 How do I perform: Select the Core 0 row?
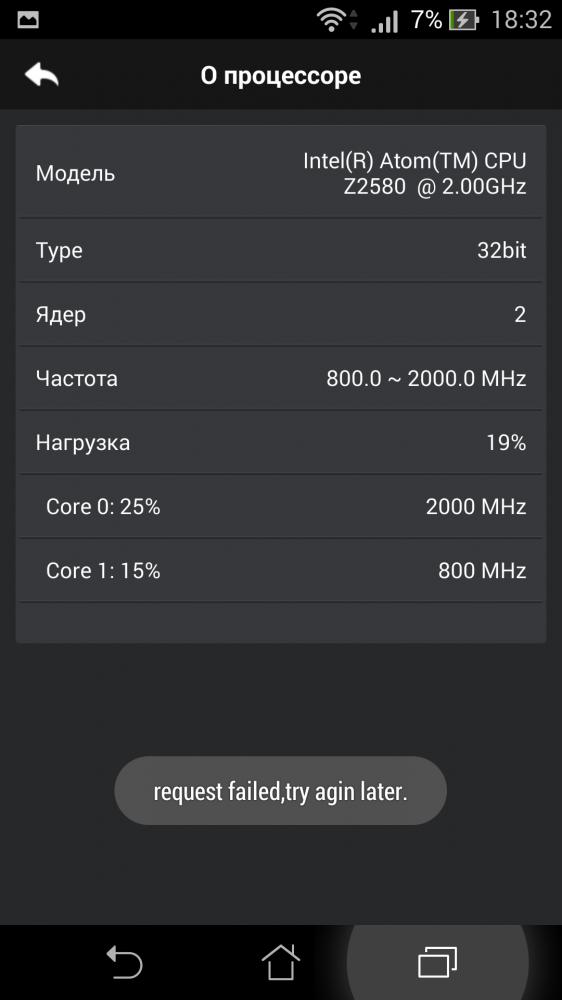coord(281,506)
